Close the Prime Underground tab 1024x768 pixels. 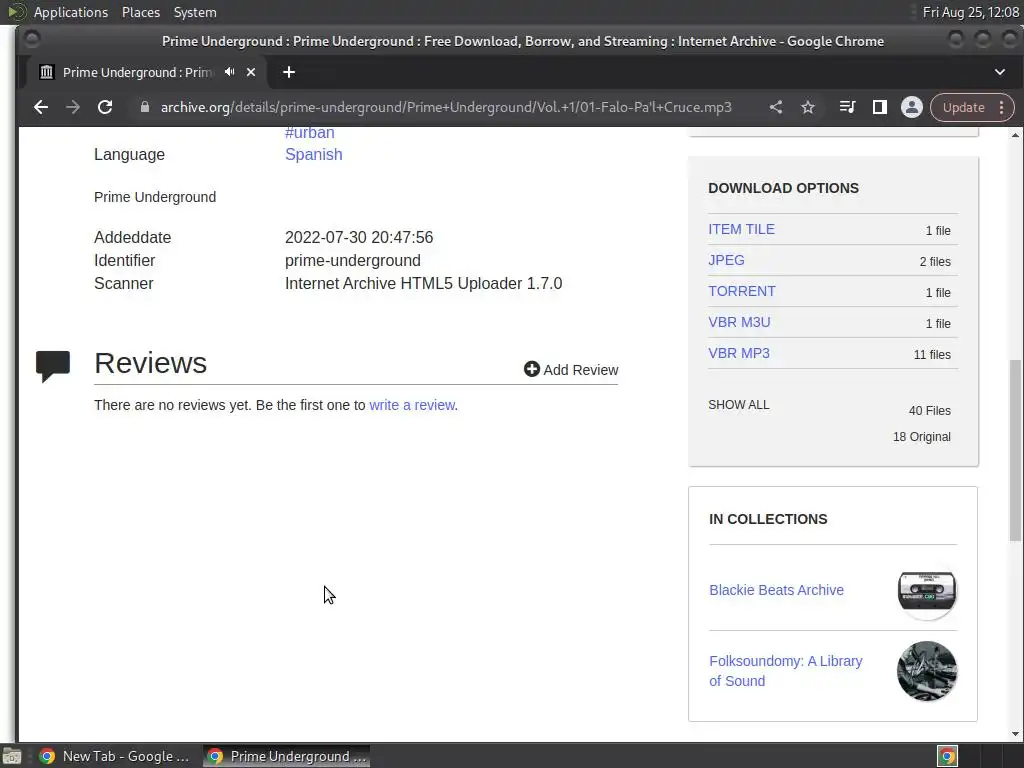[x=251, y=72]
